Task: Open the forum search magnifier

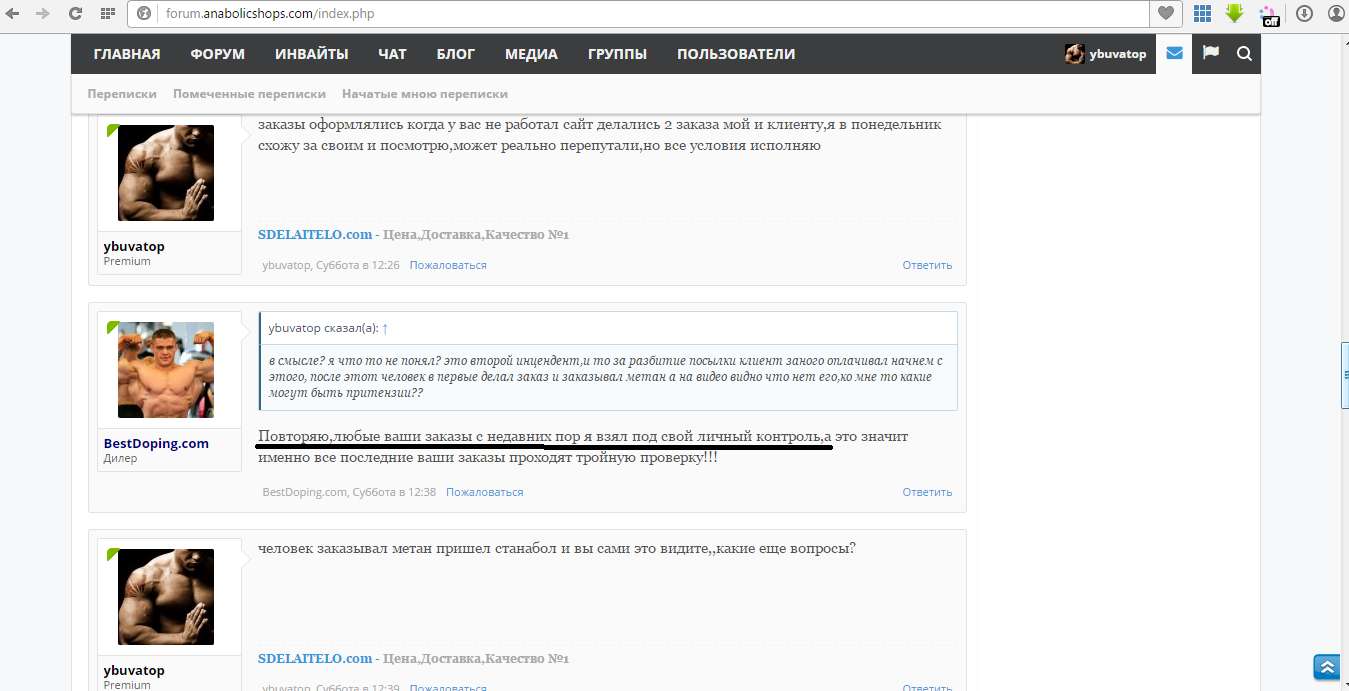Action: [x=1244, y=54]
